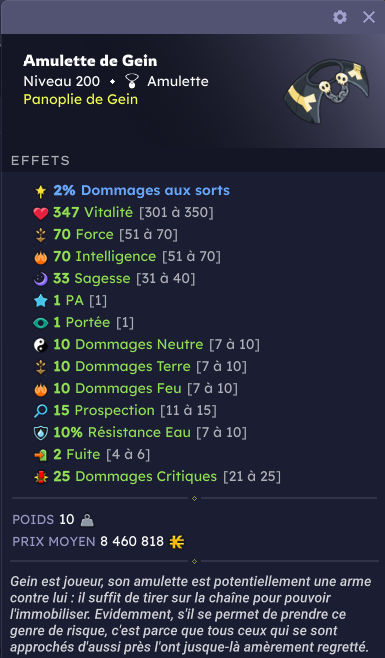Image resolution: width=385 pixels, height=658 pixels.
Task: Click the Dommages Critiques icon
Action: pos(41,477)
